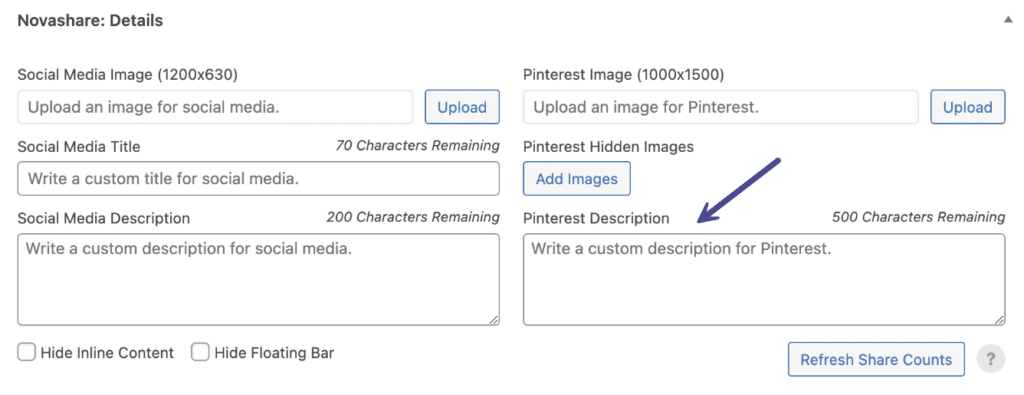Click the Social Media Title label
1024x395 pixels.
point(79,147)
